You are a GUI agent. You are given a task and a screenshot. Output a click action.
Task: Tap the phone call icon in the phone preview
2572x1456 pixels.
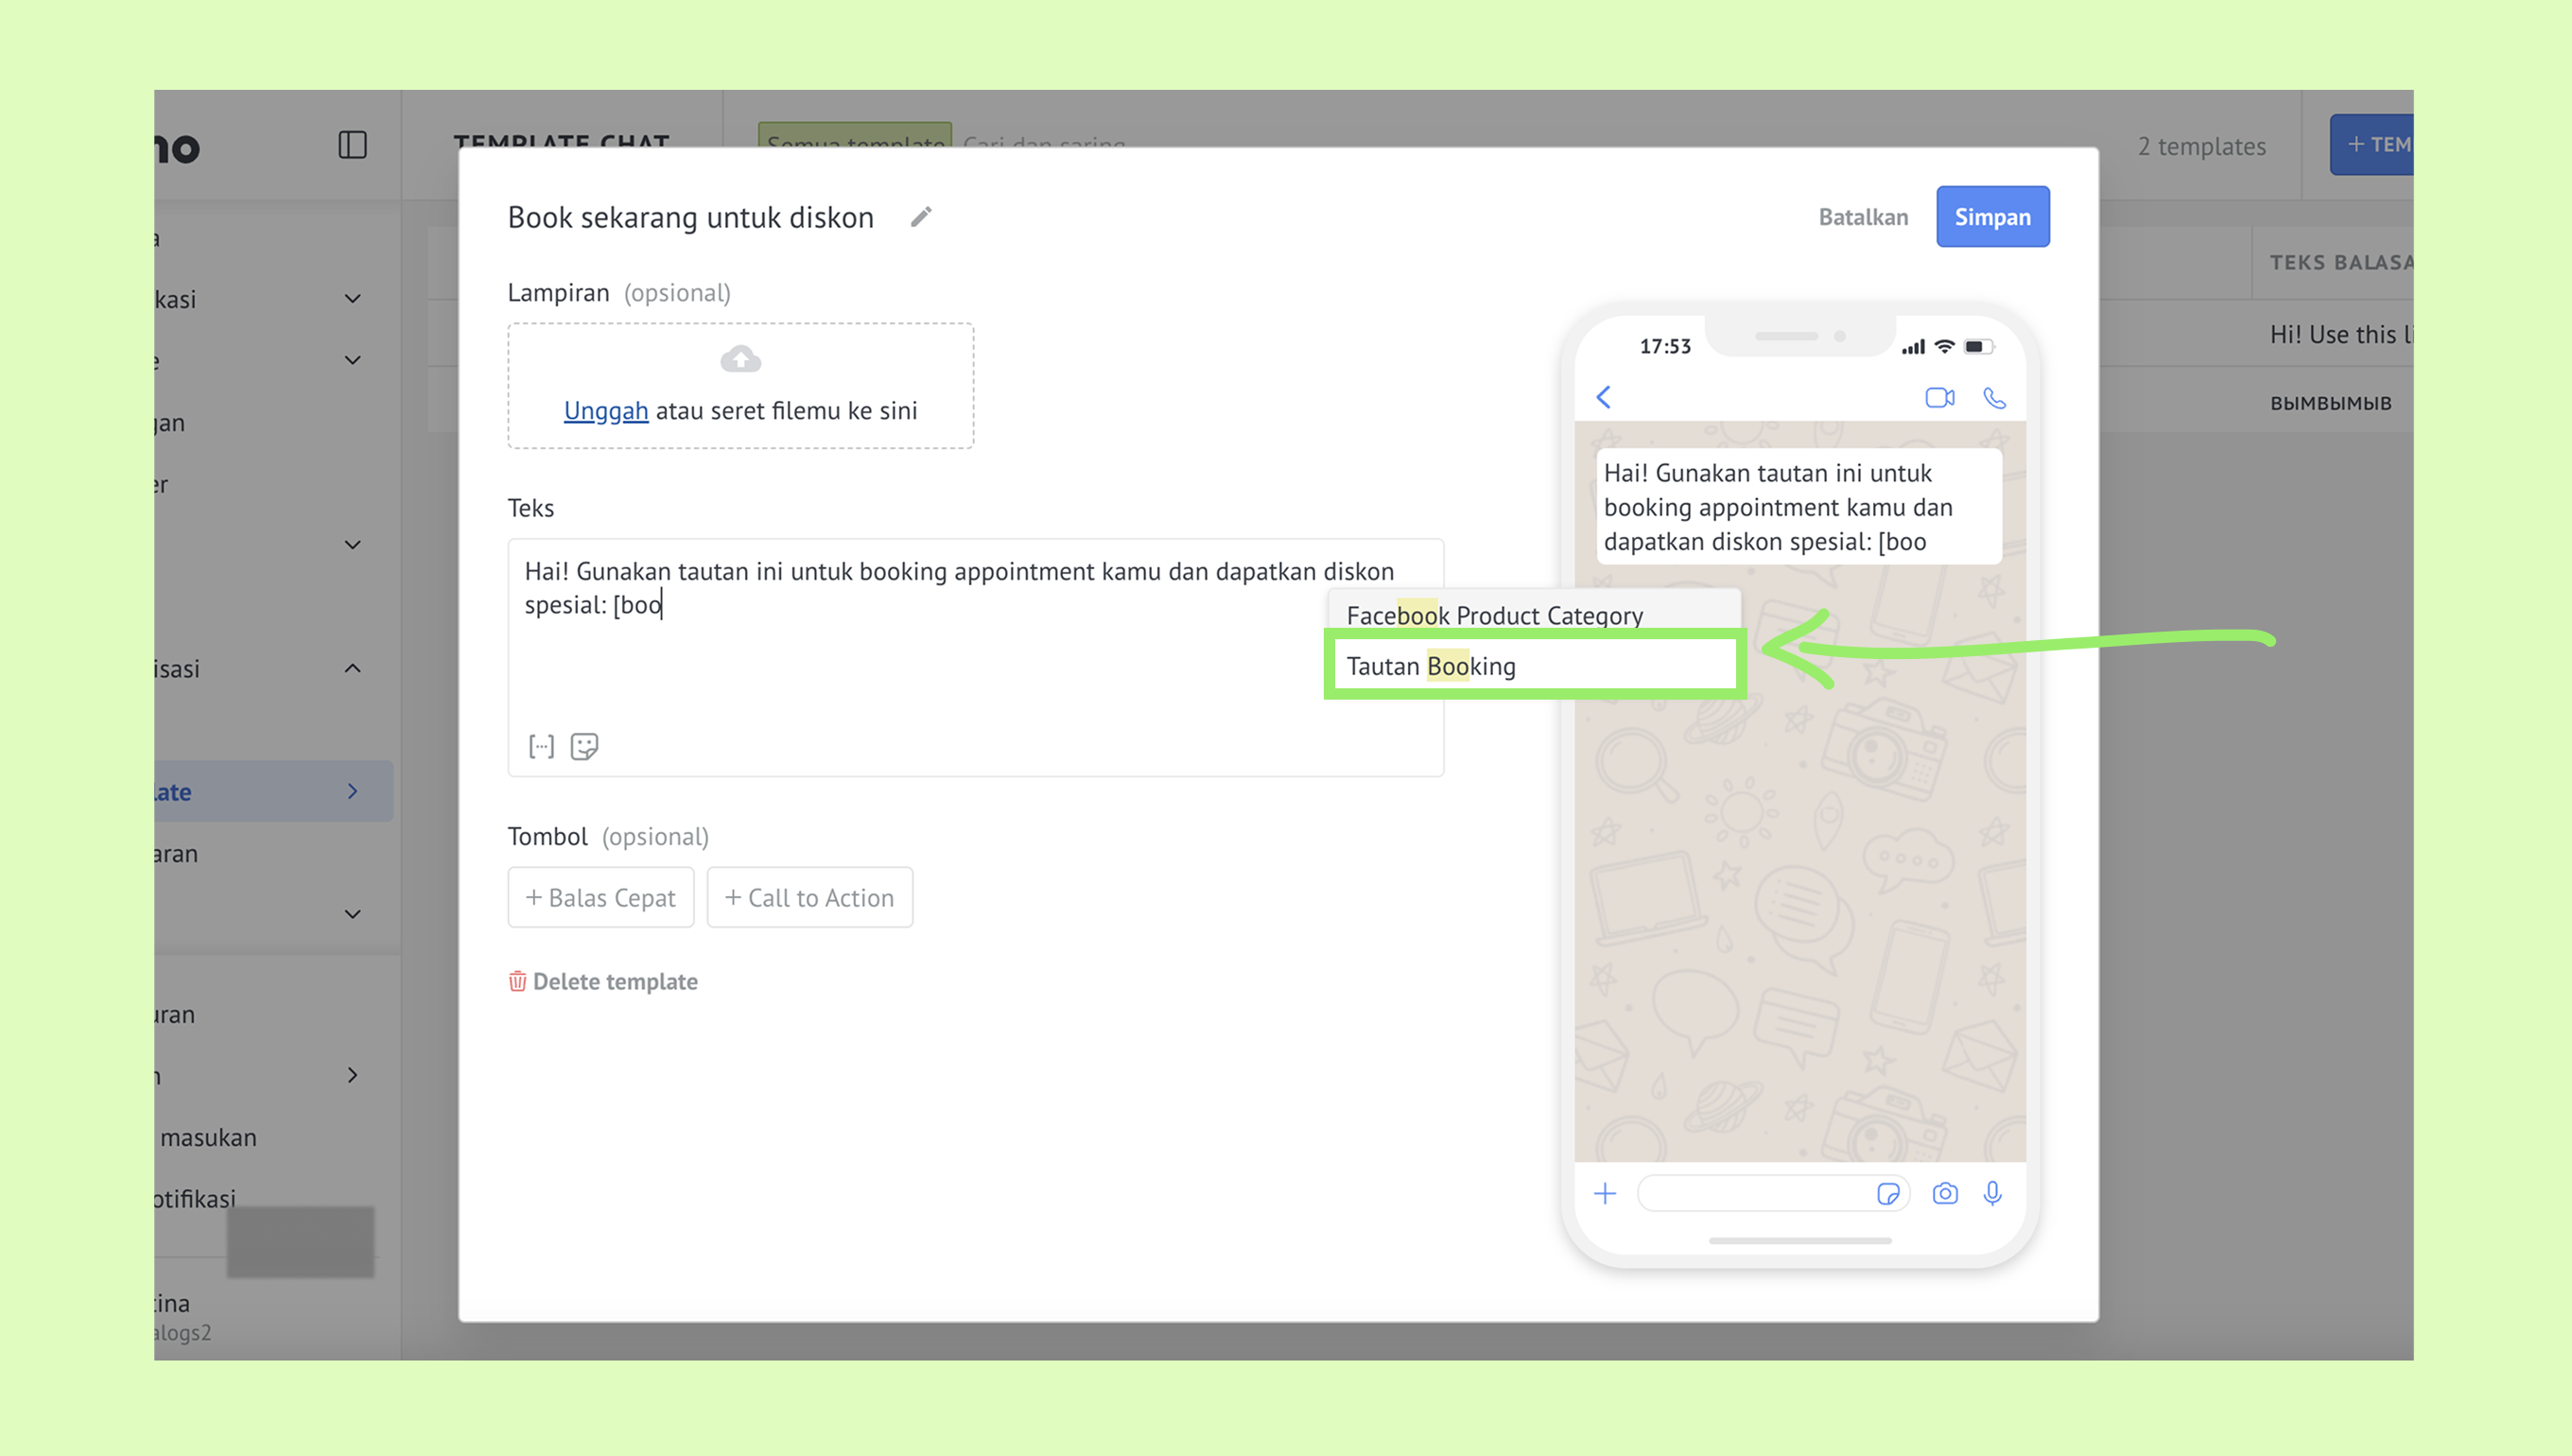tap(1994, 398)
